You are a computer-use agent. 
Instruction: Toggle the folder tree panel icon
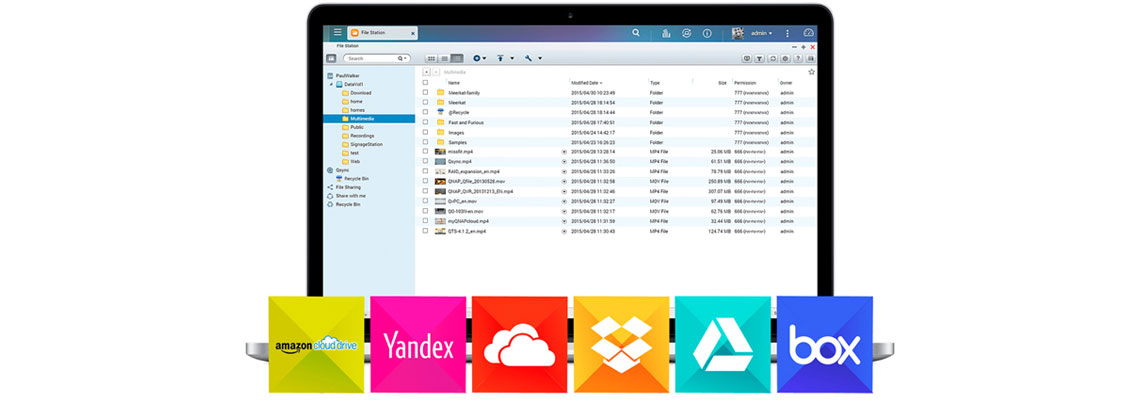331,58
